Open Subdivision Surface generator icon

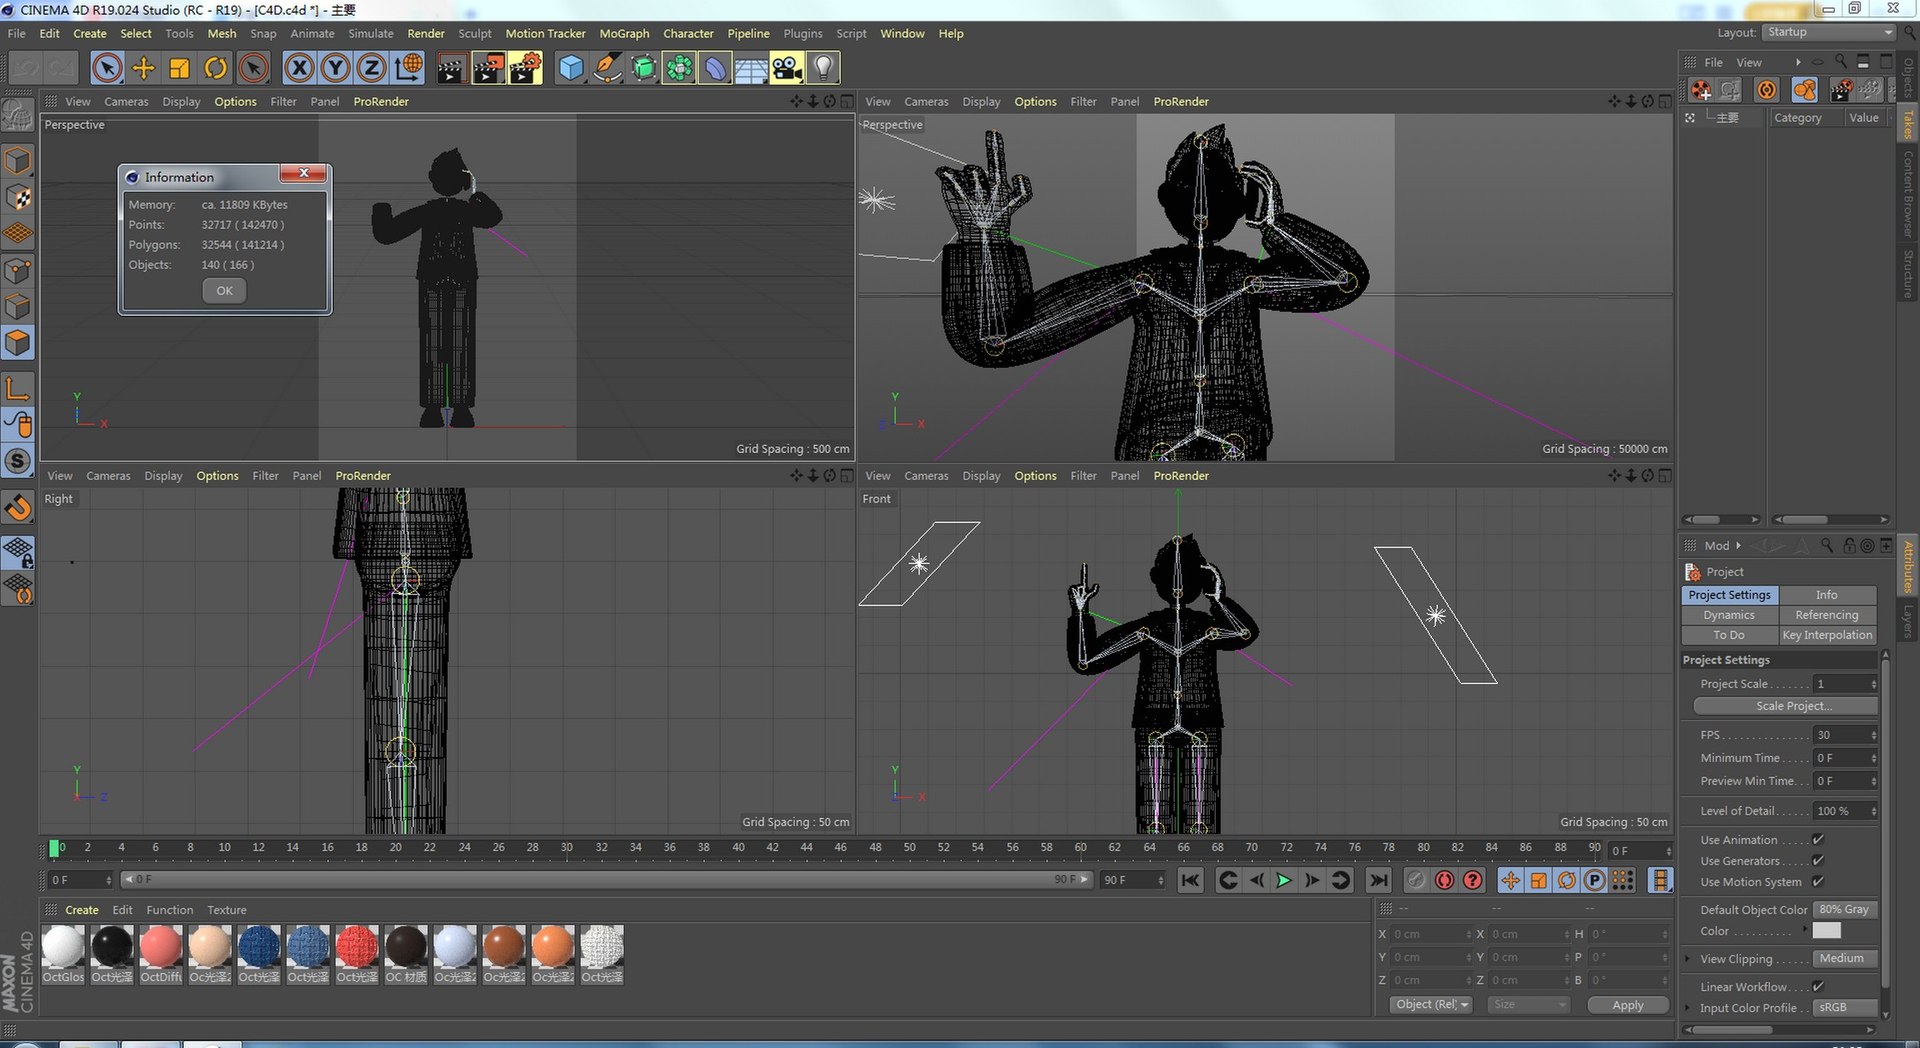coord(643,68)
